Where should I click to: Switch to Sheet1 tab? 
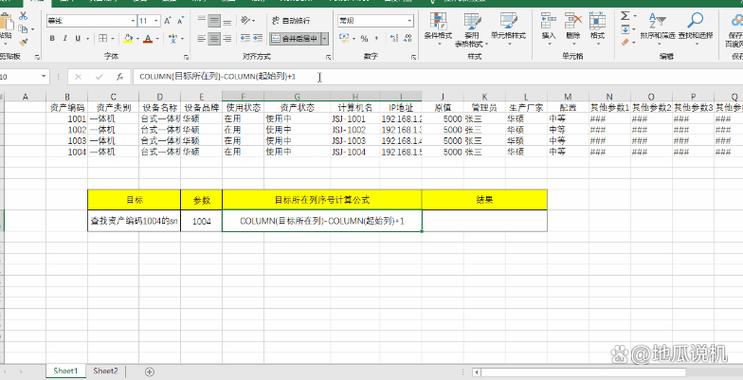point(65,371)
